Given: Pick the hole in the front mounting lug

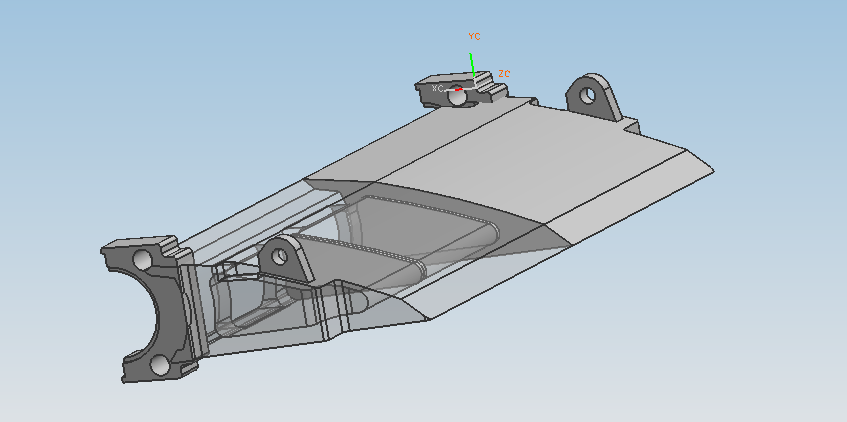Looking at the screenshot, I should coord(280,256).
